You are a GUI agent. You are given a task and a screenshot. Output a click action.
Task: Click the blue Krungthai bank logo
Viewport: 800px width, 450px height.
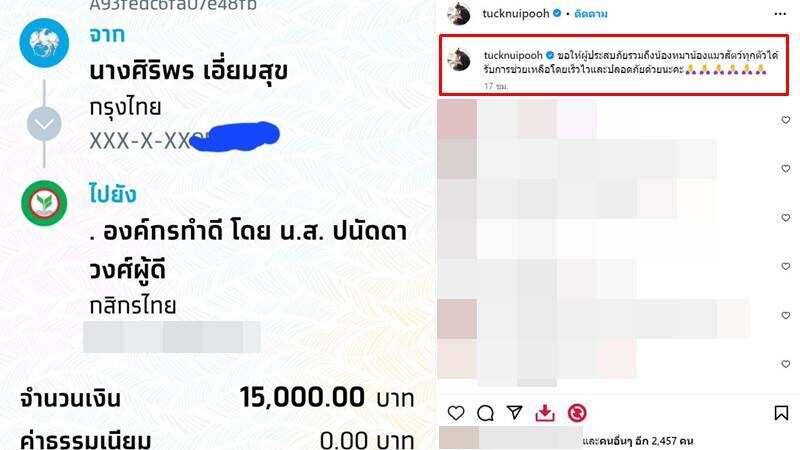(44, 43)
